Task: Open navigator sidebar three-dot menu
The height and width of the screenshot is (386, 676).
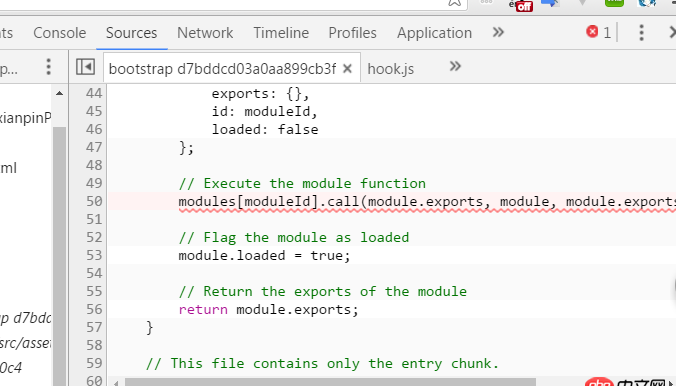Action: 48,67
